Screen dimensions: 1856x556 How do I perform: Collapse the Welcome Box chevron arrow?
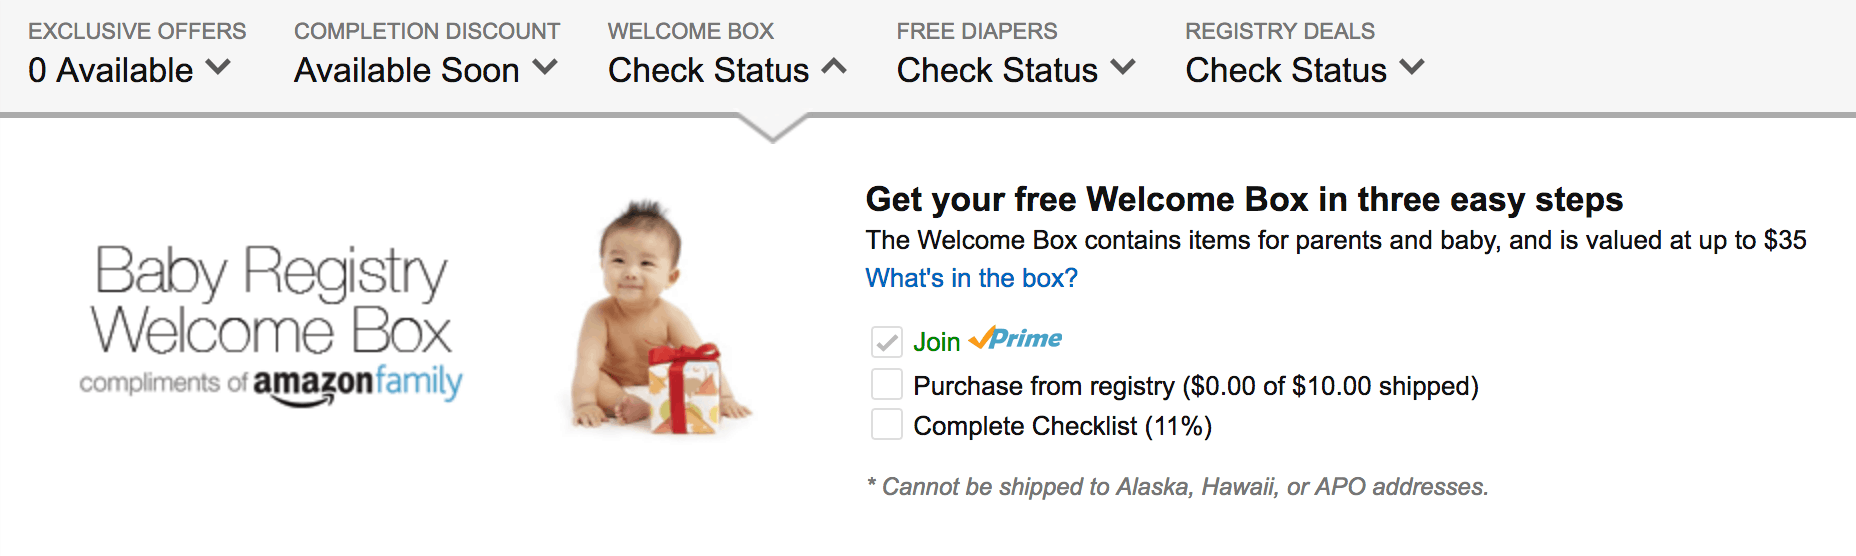point(834,68)
